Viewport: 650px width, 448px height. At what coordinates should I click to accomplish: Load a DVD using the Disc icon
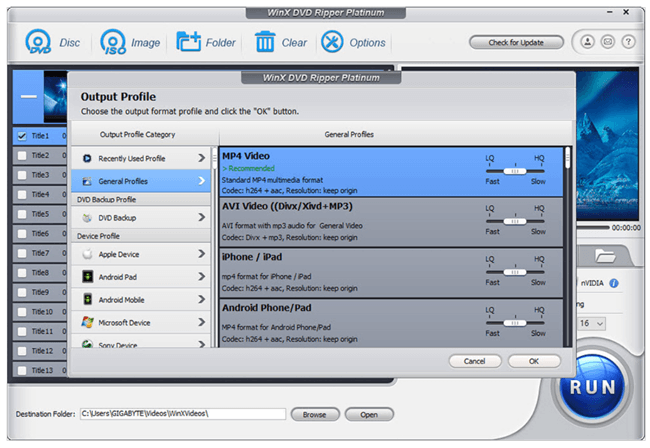[38, 42]
